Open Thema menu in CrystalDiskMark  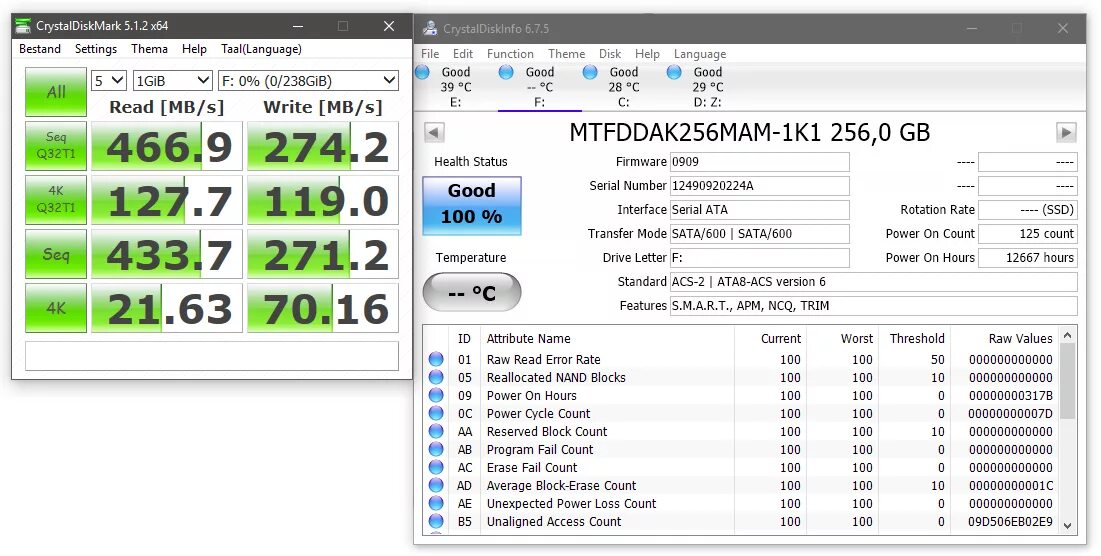coord(150,49)
